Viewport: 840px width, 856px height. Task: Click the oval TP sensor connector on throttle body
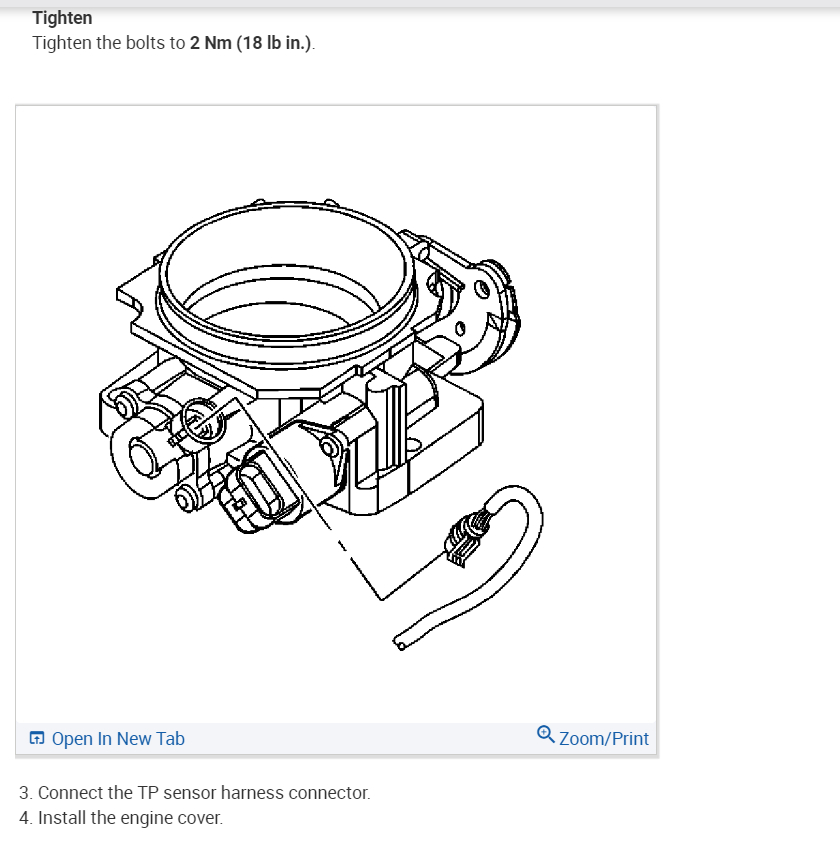[259, 490]
